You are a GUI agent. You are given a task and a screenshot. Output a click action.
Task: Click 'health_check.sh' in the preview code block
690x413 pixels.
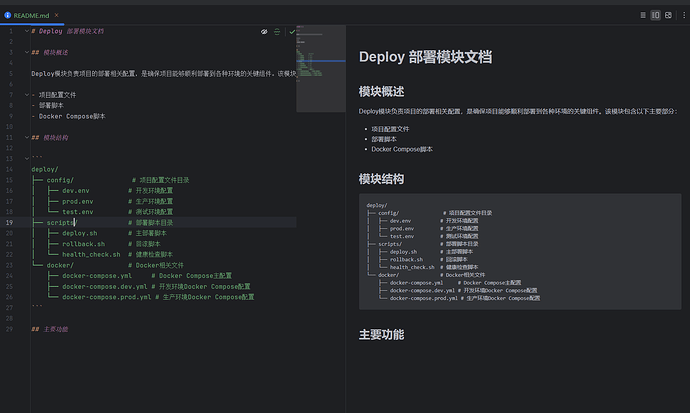[412, 267]
